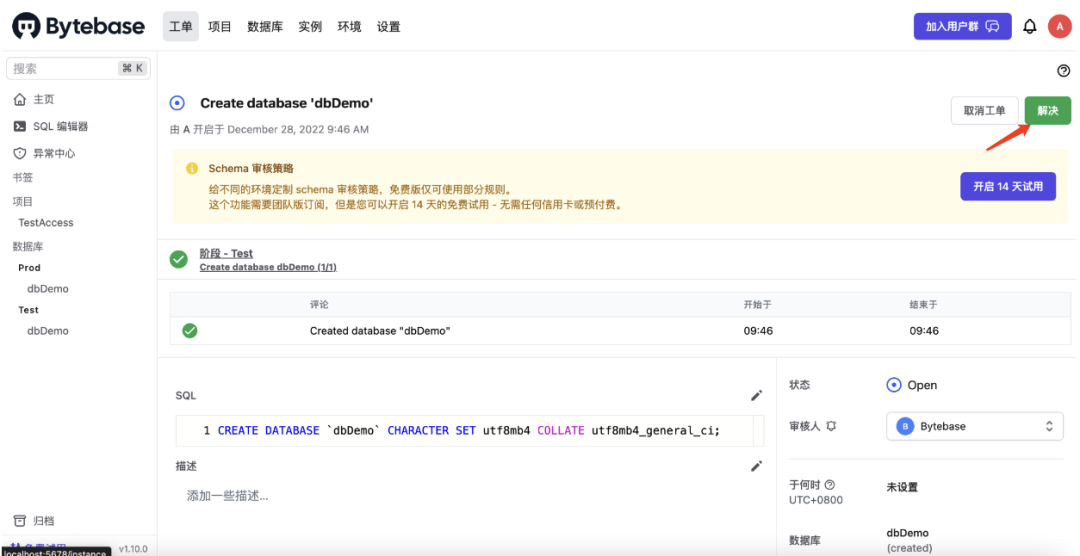The width and height of the screenshot is (1080, 556).
Task: Click the 添加一些描述 description field
Action: click(x=227, y=495)
